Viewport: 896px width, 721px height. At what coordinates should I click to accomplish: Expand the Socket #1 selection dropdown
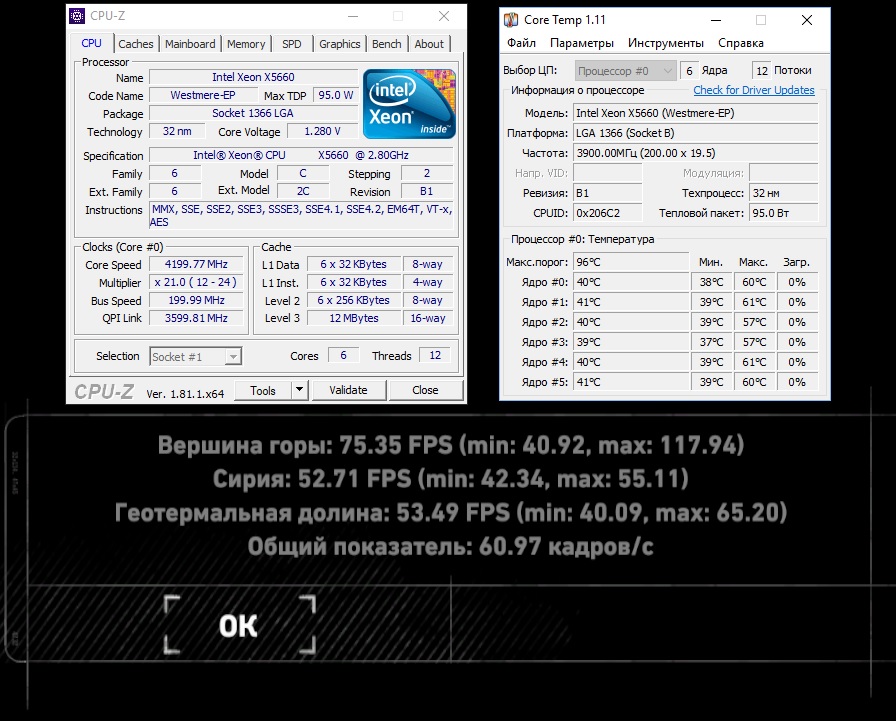tap(233, 357)
